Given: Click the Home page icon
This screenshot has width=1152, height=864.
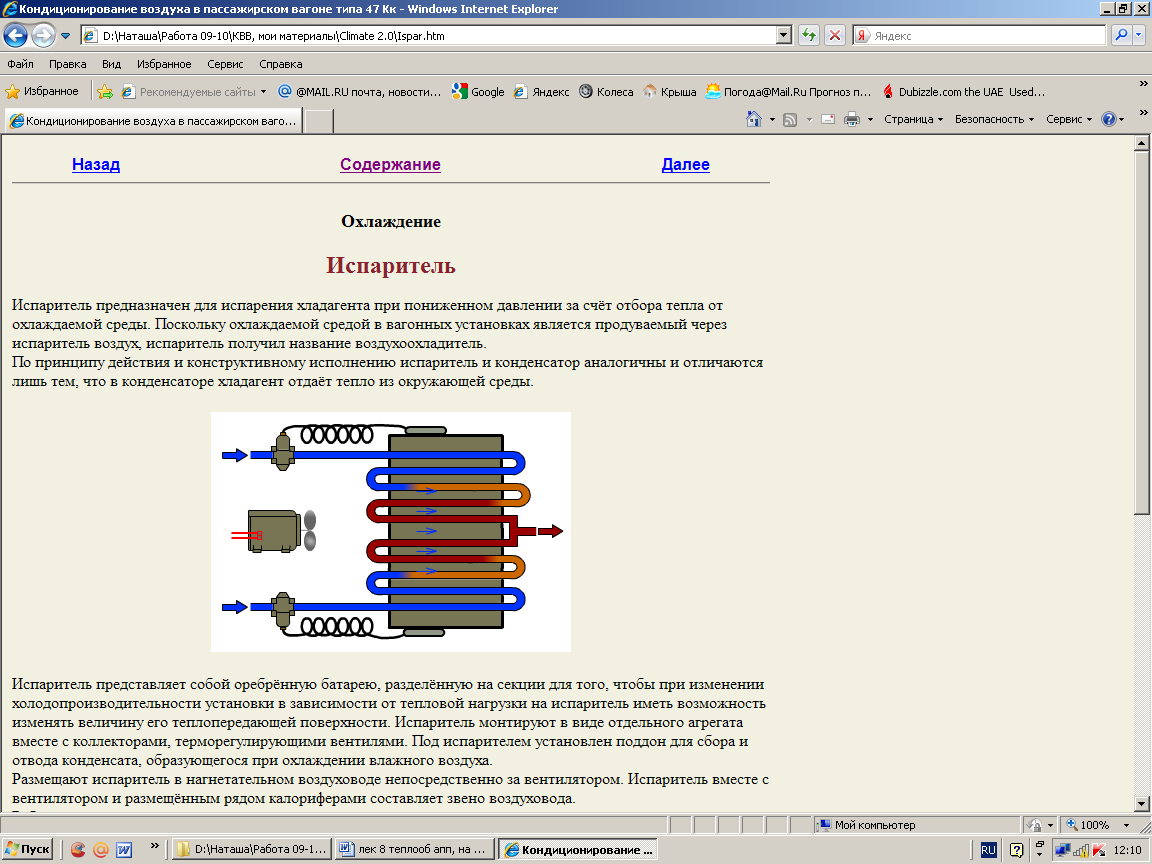Looking at the screenshot, I should [x=754, y=119].
